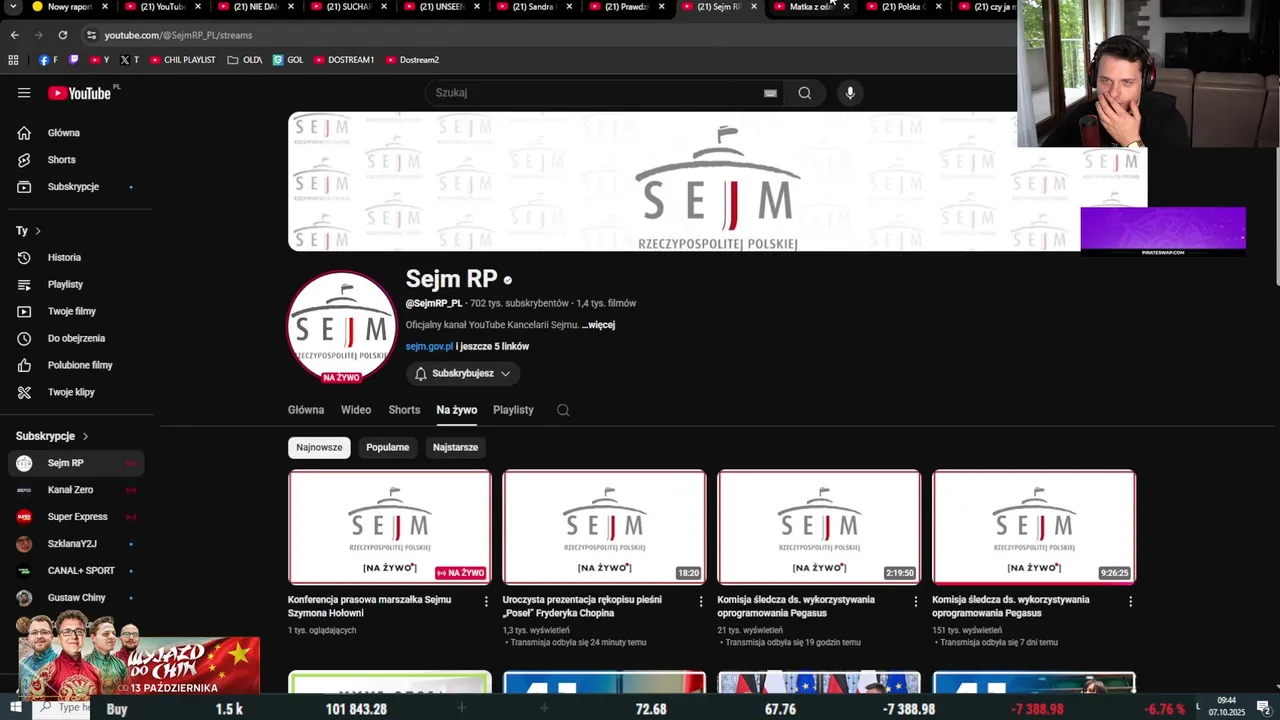
Task: Switch to the Główna channel tab
Action: click(306, 410)
